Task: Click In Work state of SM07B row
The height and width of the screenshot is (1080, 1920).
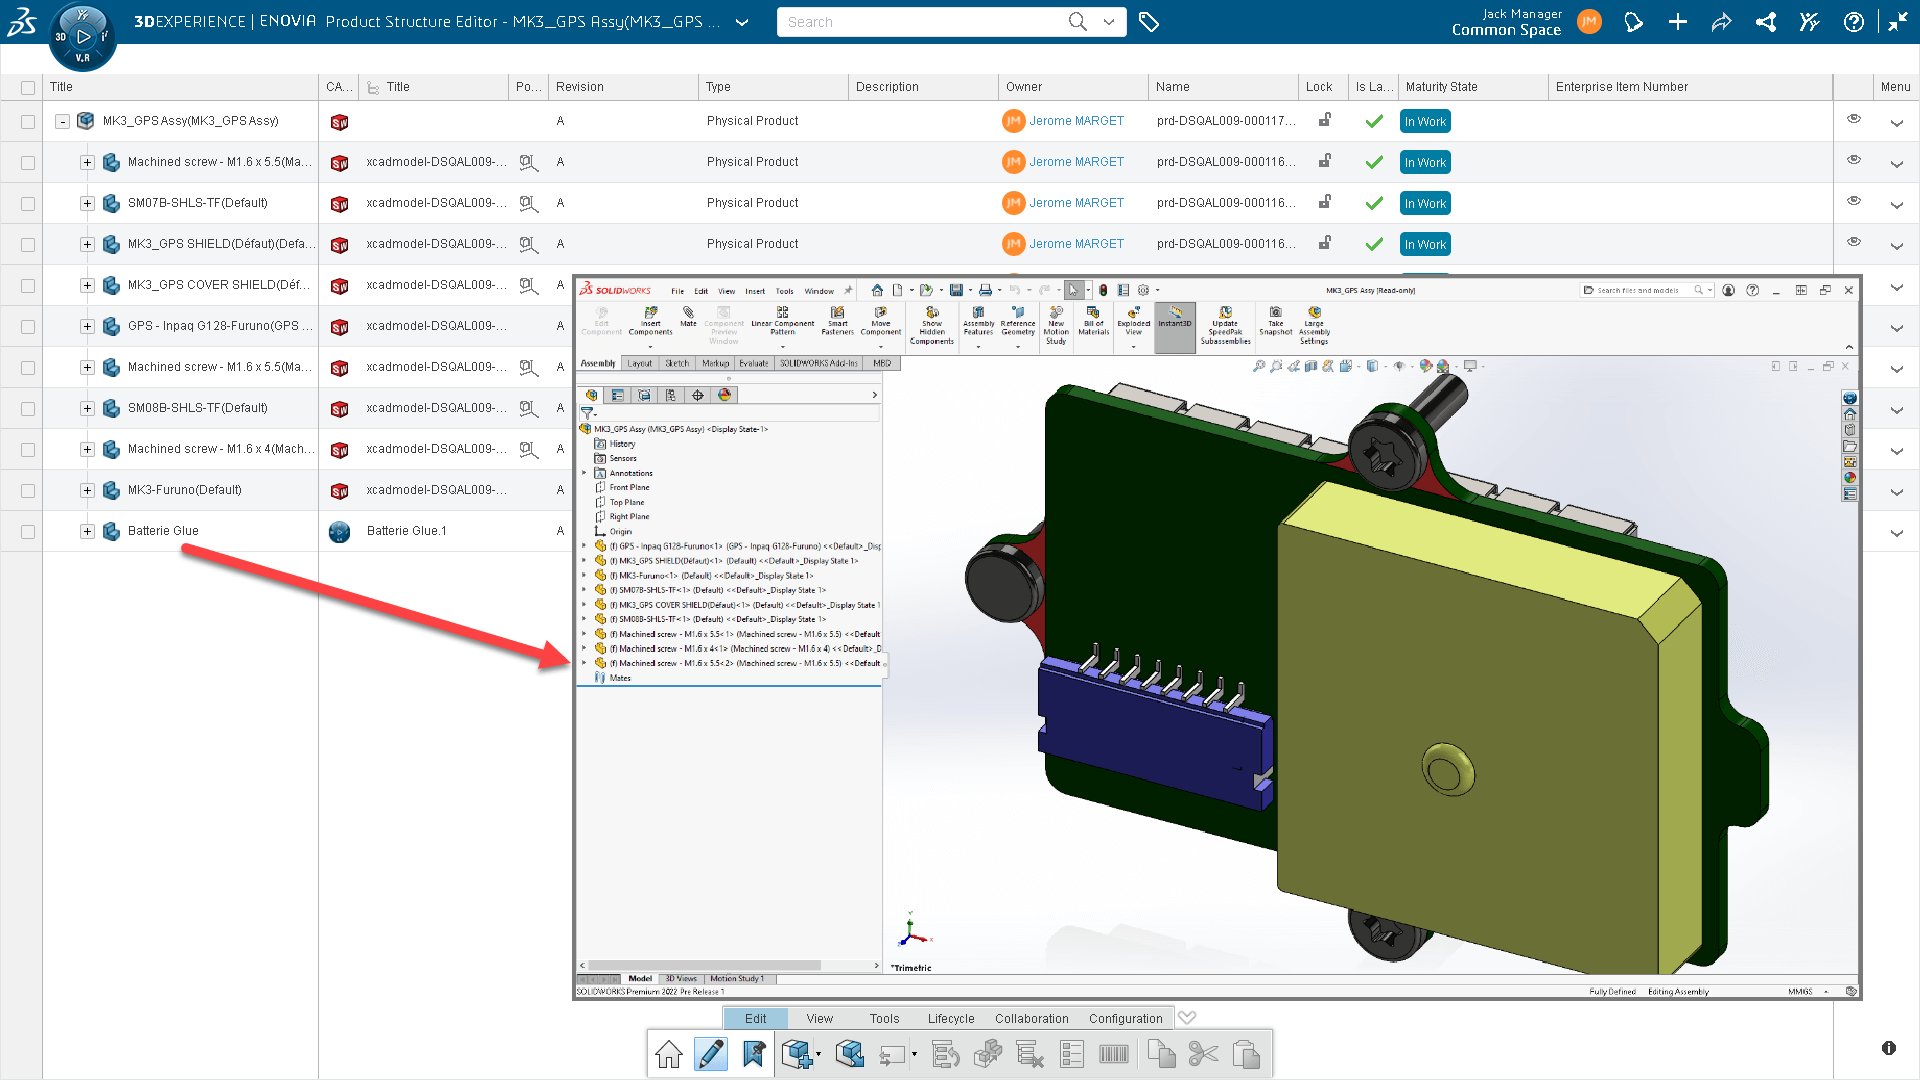Action: [x=1425, y=204]
